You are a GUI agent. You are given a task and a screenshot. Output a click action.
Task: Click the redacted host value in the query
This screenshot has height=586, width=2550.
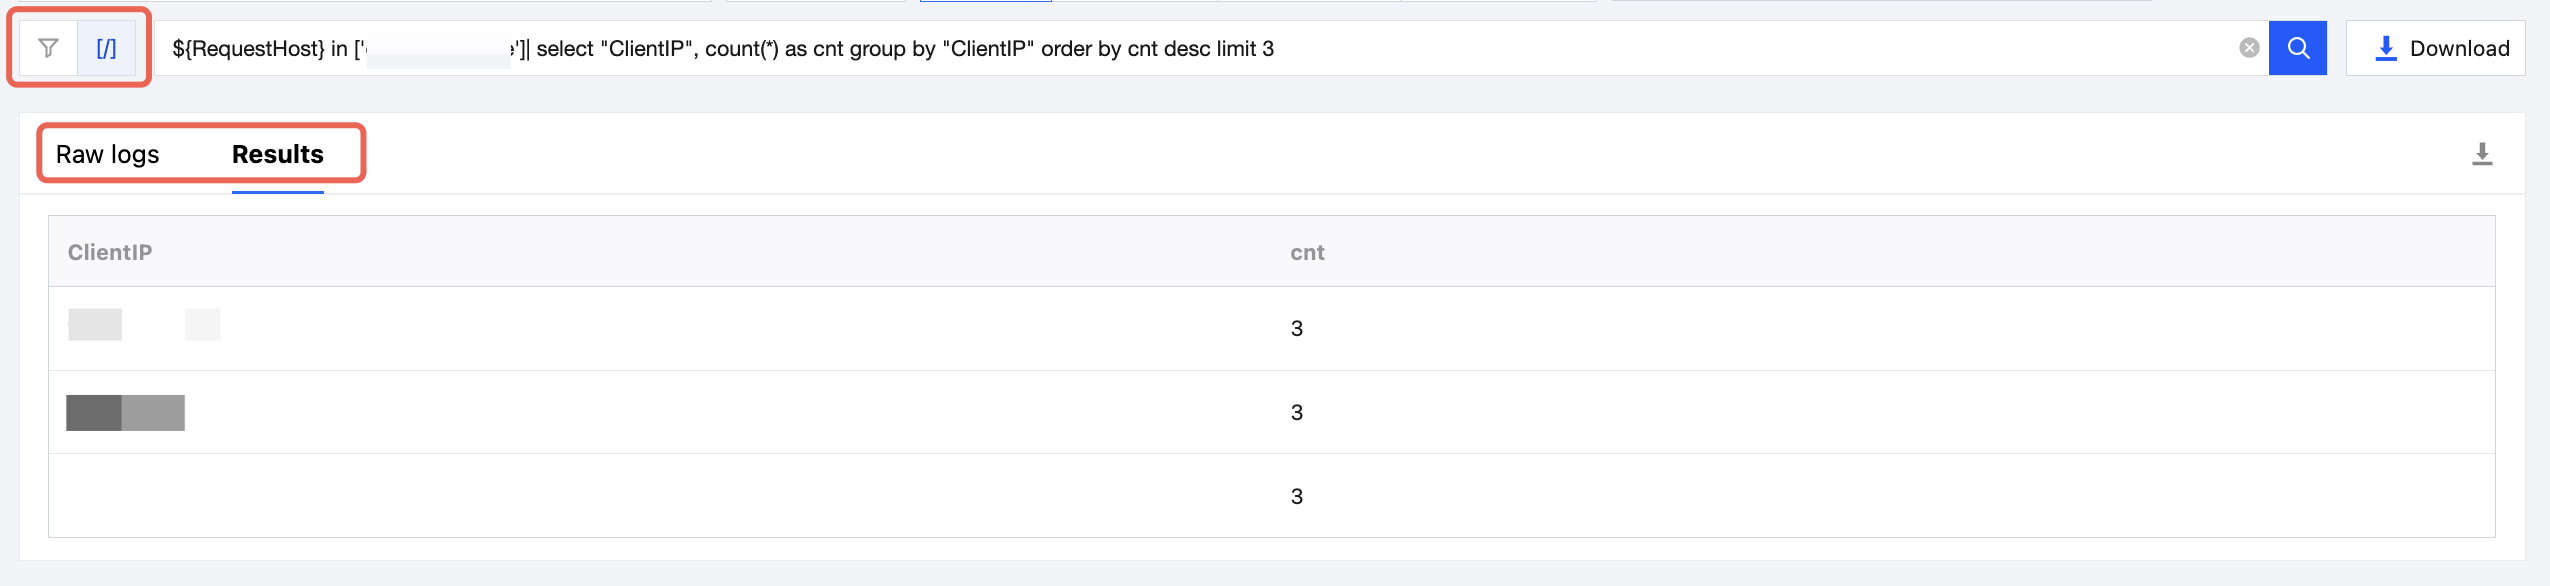click(x=439, y=50)
